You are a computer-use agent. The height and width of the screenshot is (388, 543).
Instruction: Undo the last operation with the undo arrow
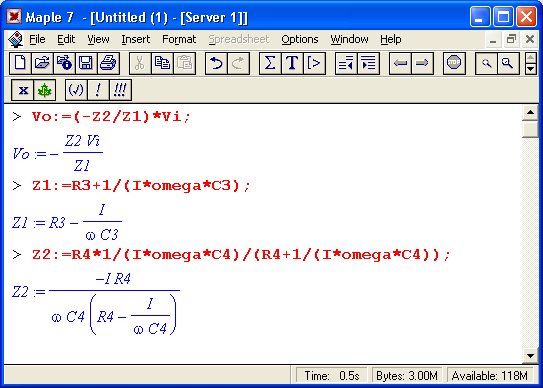[216, 63]
